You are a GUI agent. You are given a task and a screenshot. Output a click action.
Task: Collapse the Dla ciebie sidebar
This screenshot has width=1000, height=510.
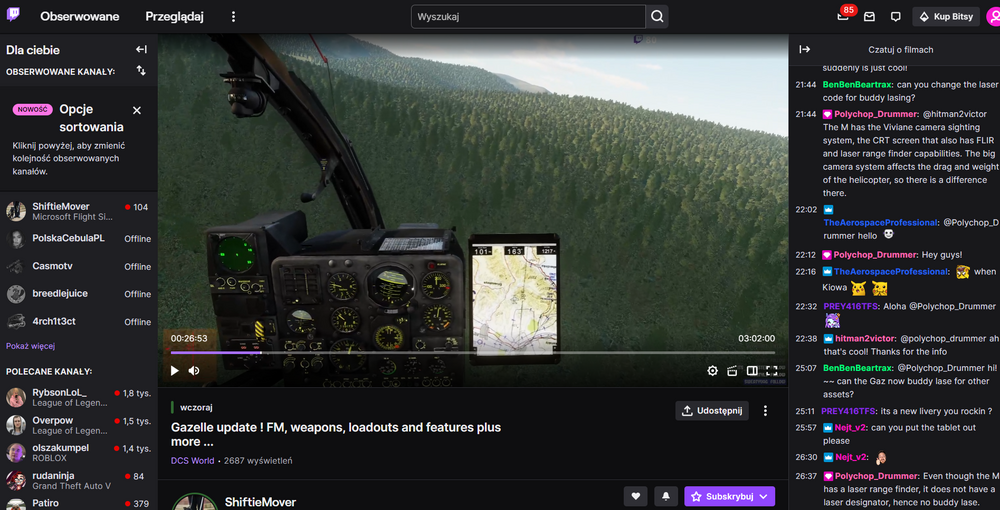[142, 50]
